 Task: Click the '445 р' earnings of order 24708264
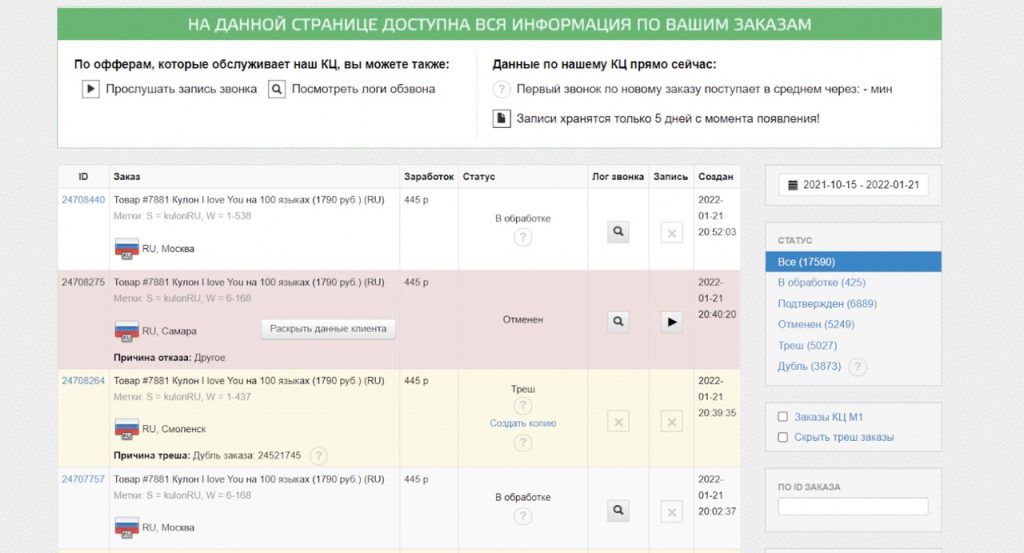click(416, 381)
